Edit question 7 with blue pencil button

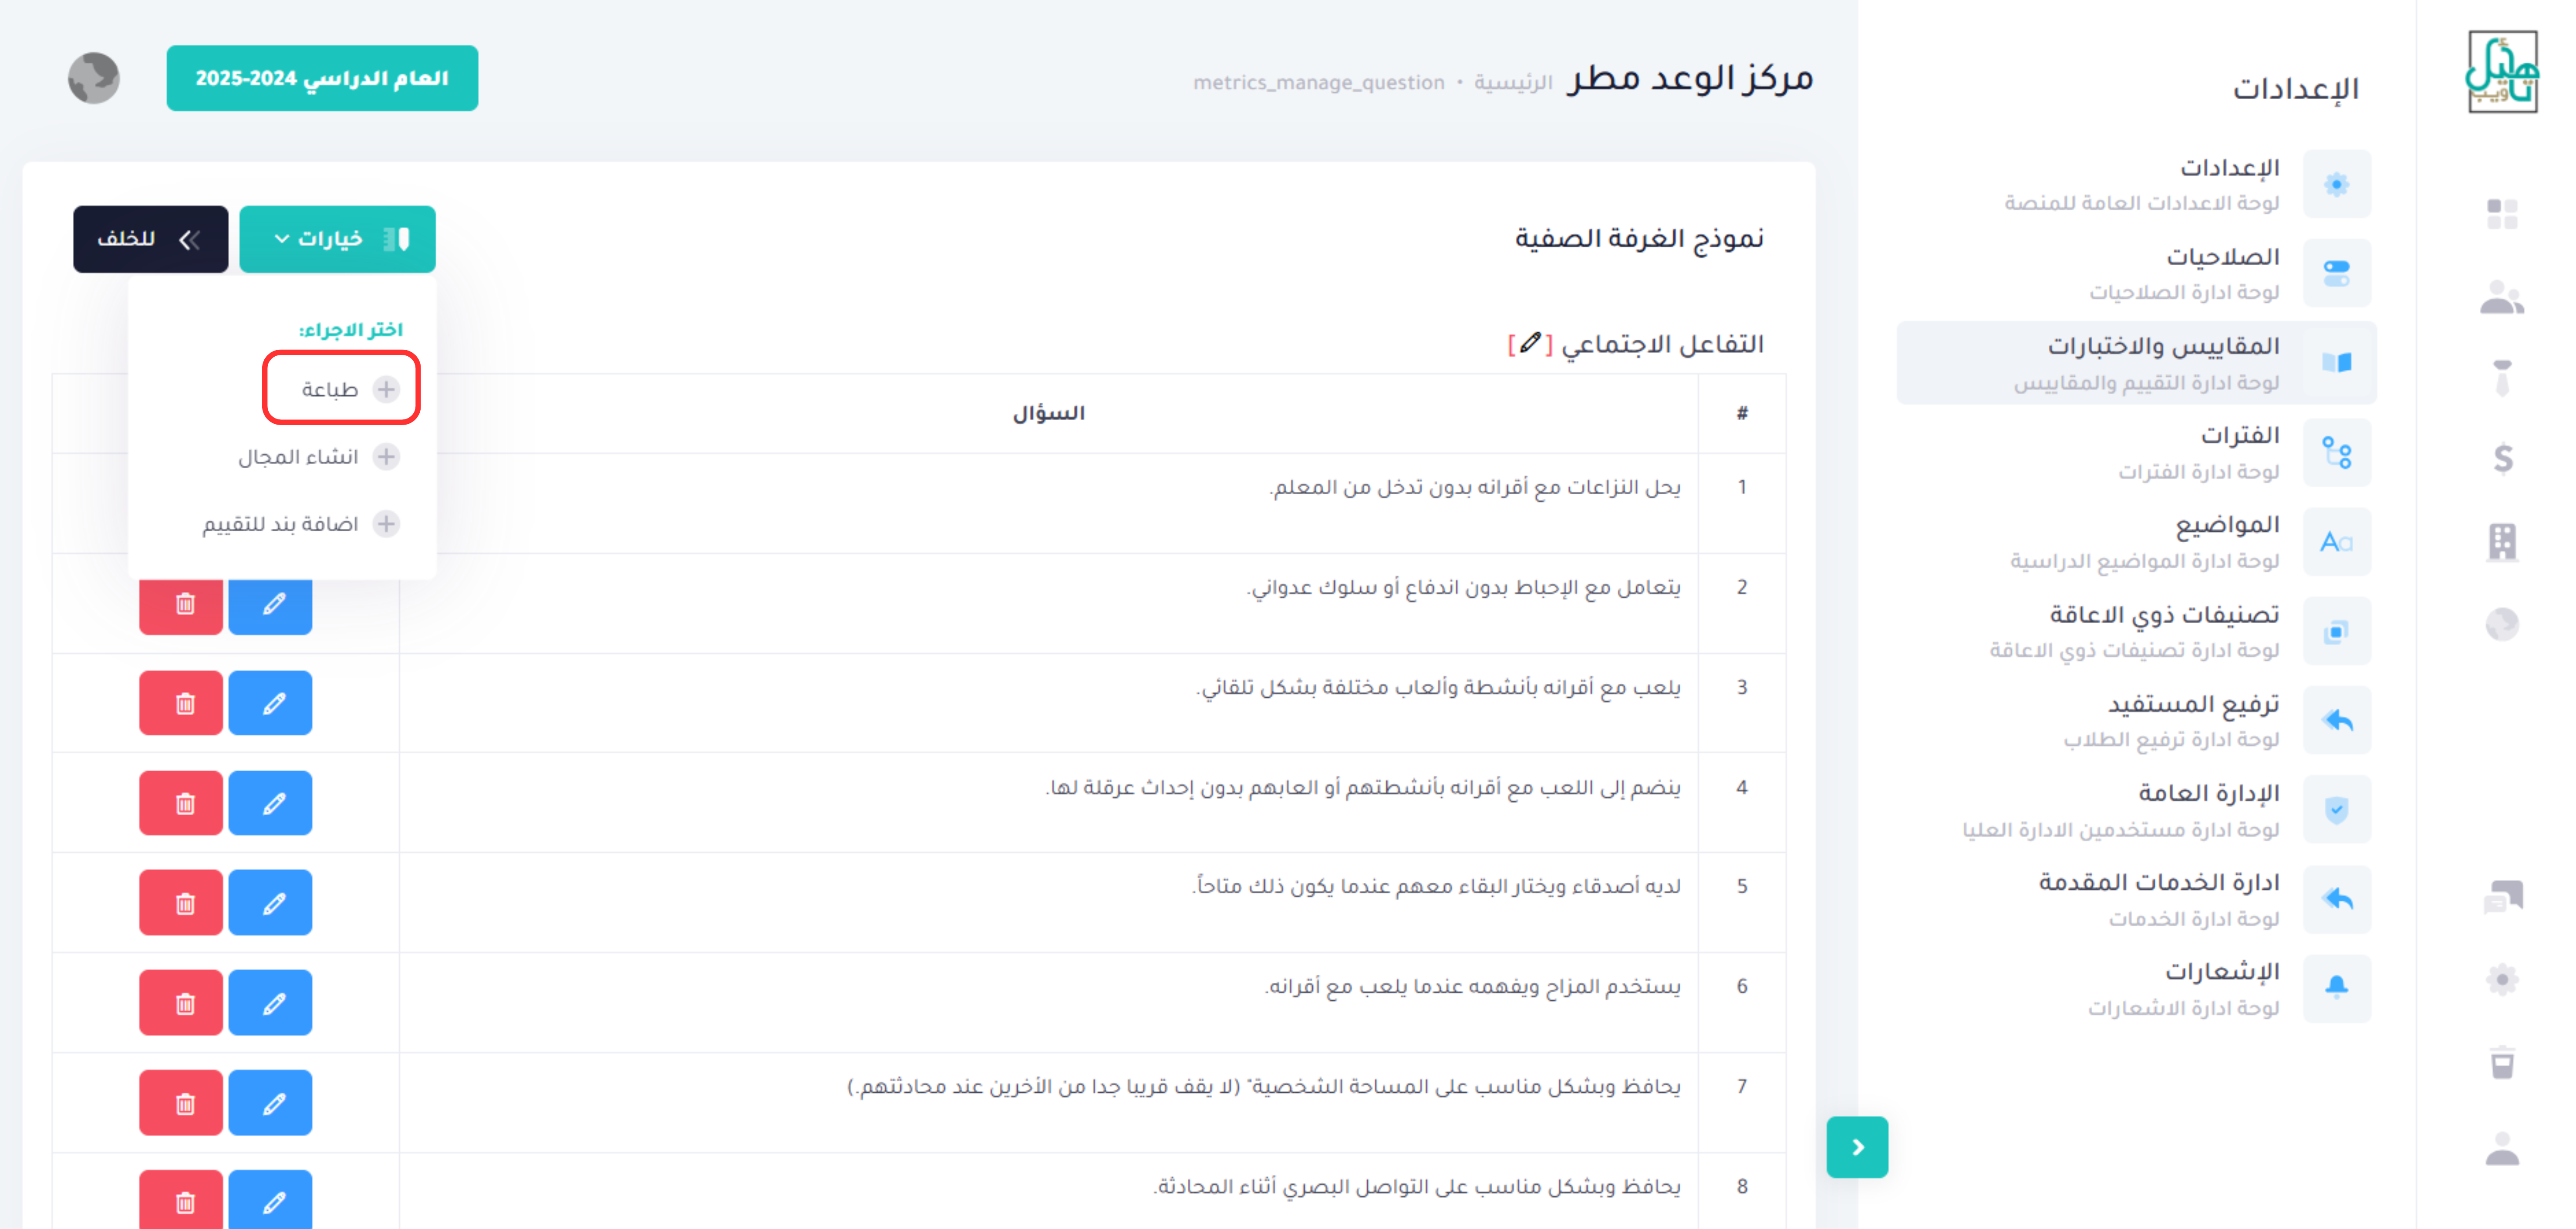(270, 1103)
